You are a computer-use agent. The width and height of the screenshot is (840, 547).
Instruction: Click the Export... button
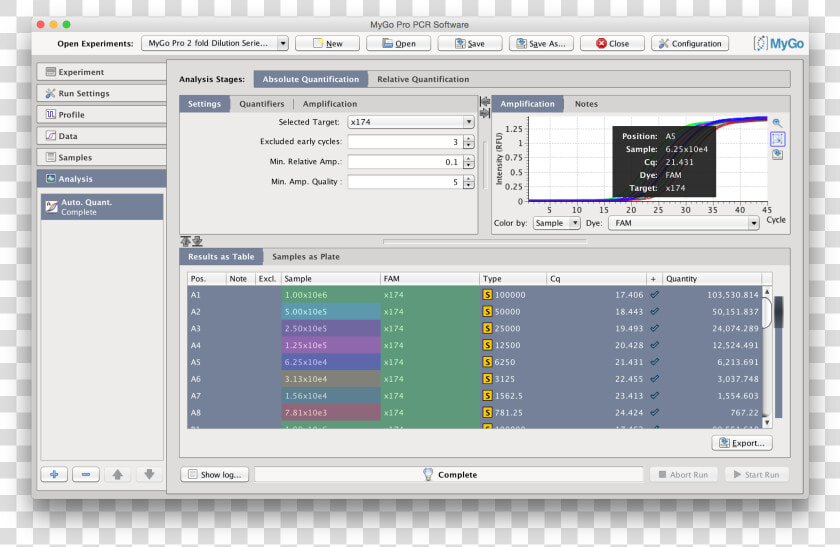tap(742, 443)
